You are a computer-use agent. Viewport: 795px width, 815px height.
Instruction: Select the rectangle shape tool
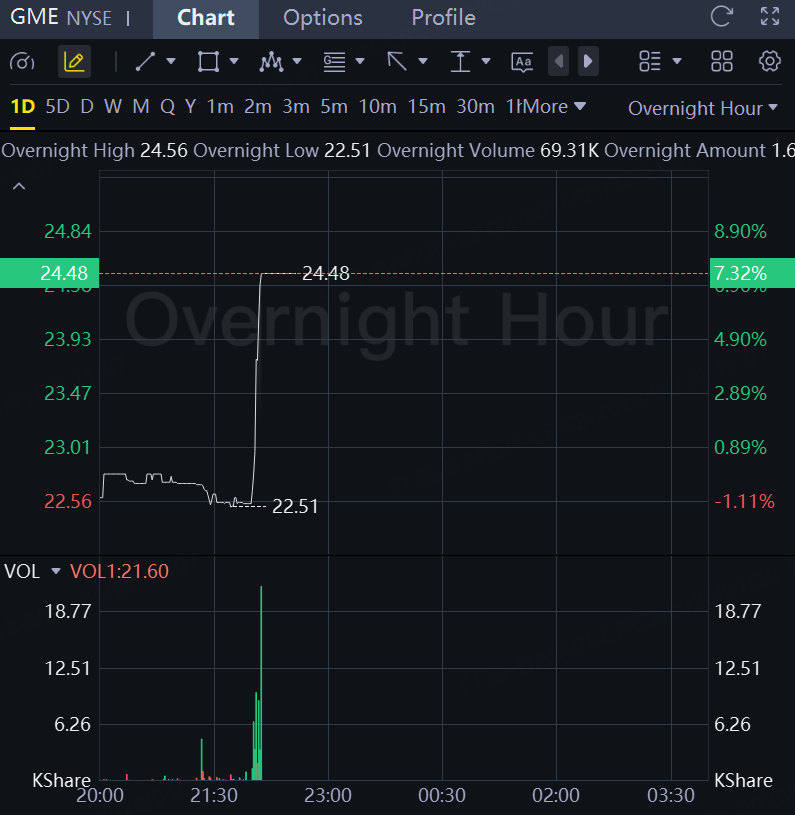click(x=208, y=62)
